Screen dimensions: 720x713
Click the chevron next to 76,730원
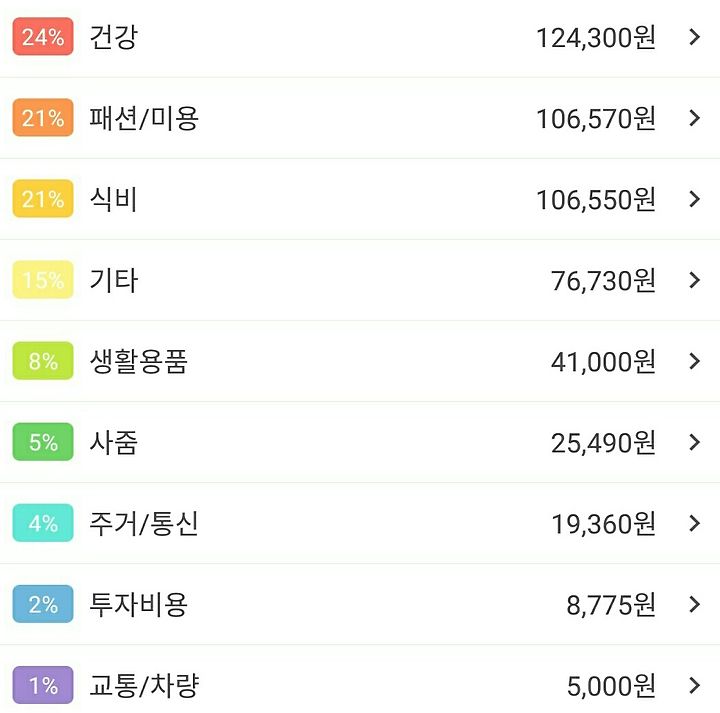pos(695,280)
